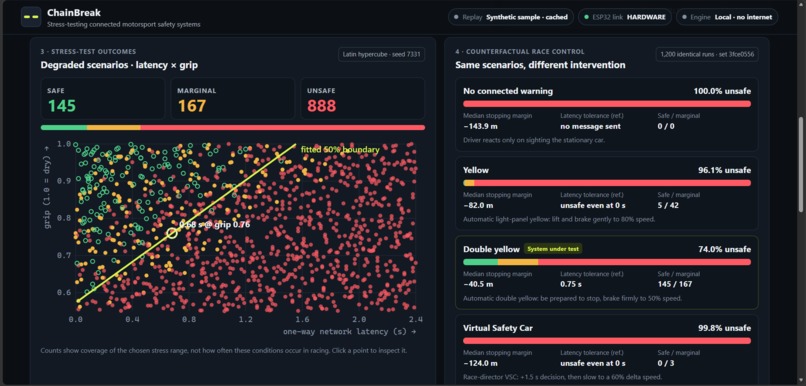Click the '−143.9 m' stopping margin value
This screenshot has width=806, height=386.
pyautogui.click(x=480, y=126)
